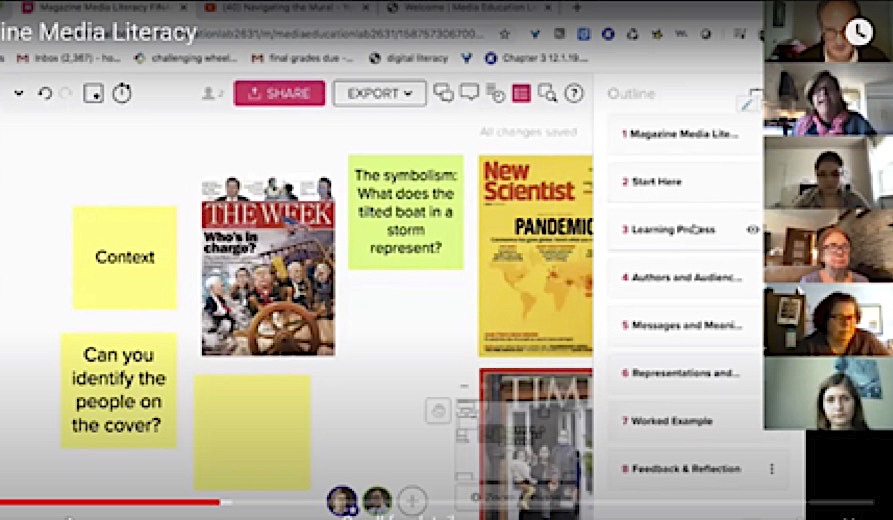Image resolution: width=893 pixels, height=520 pixels.
Task: Click the add area icon in toolbar
Action: (x=93, y=93)
